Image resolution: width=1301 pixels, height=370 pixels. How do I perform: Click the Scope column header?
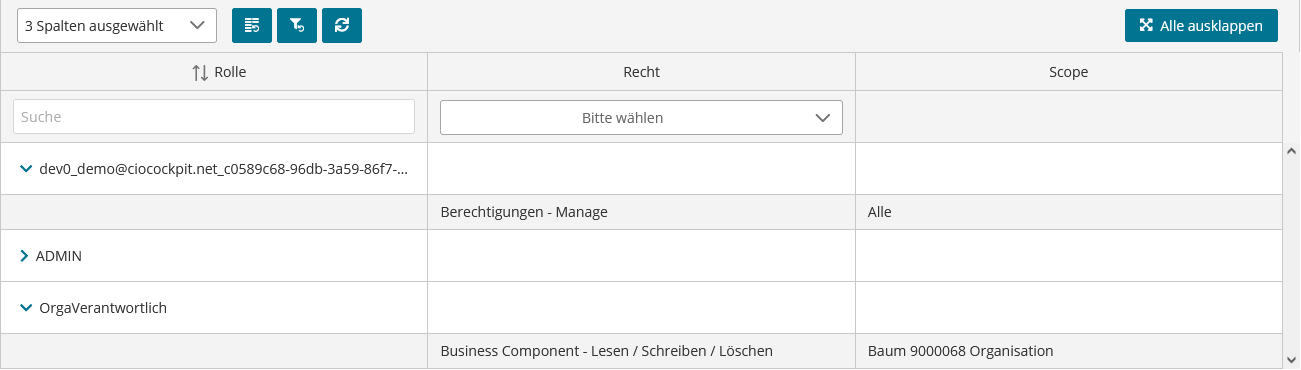(1069, 72)
